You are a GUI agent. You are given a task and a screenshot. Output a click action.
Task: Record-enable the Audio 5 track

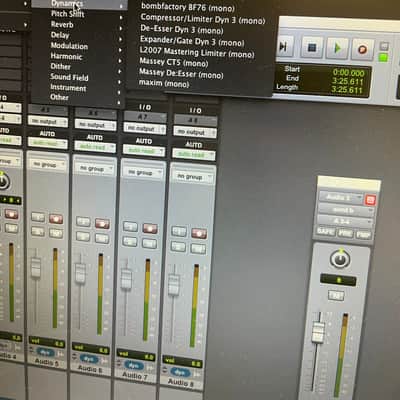coord(56,218)
